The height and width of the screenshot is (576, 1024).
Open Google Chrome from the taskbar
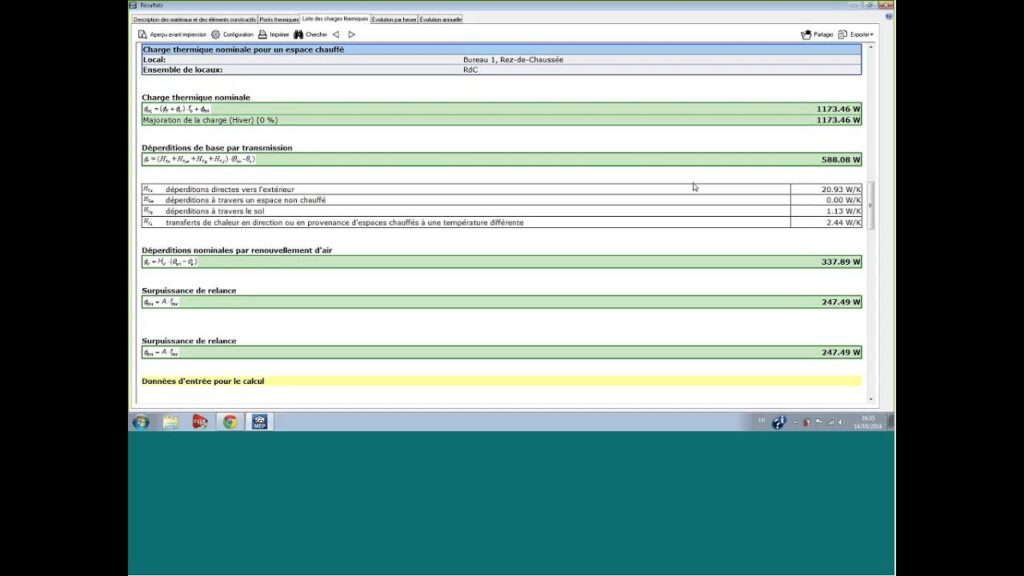(x=230, y=422)
